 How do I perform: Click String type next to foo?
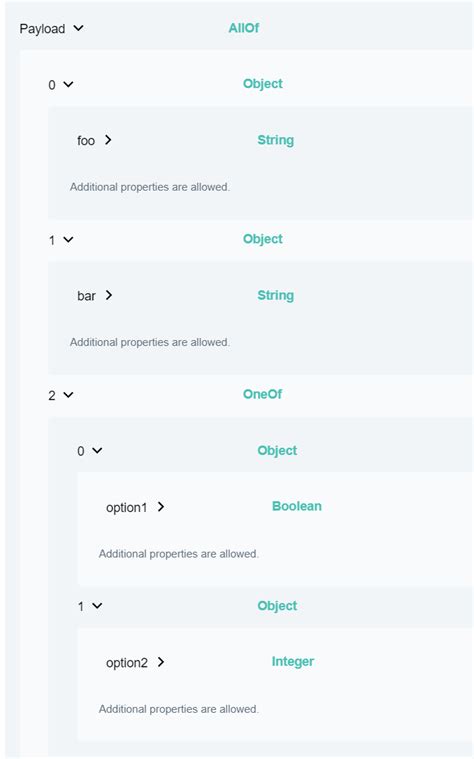275,140
